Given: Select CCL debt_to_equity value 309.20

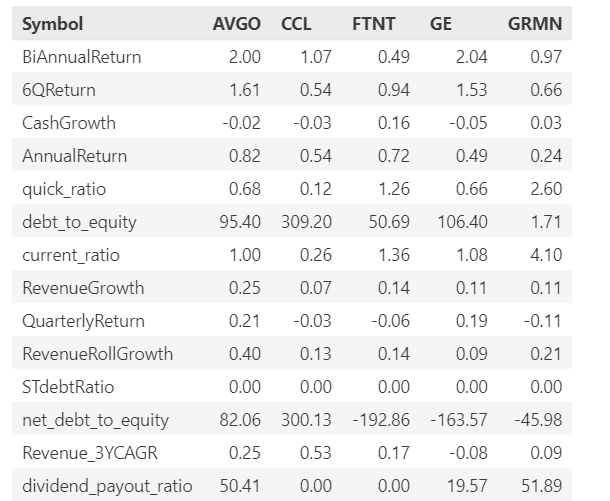Looking at the screenshot, I should pyautogui.click(x=307, y=222).
